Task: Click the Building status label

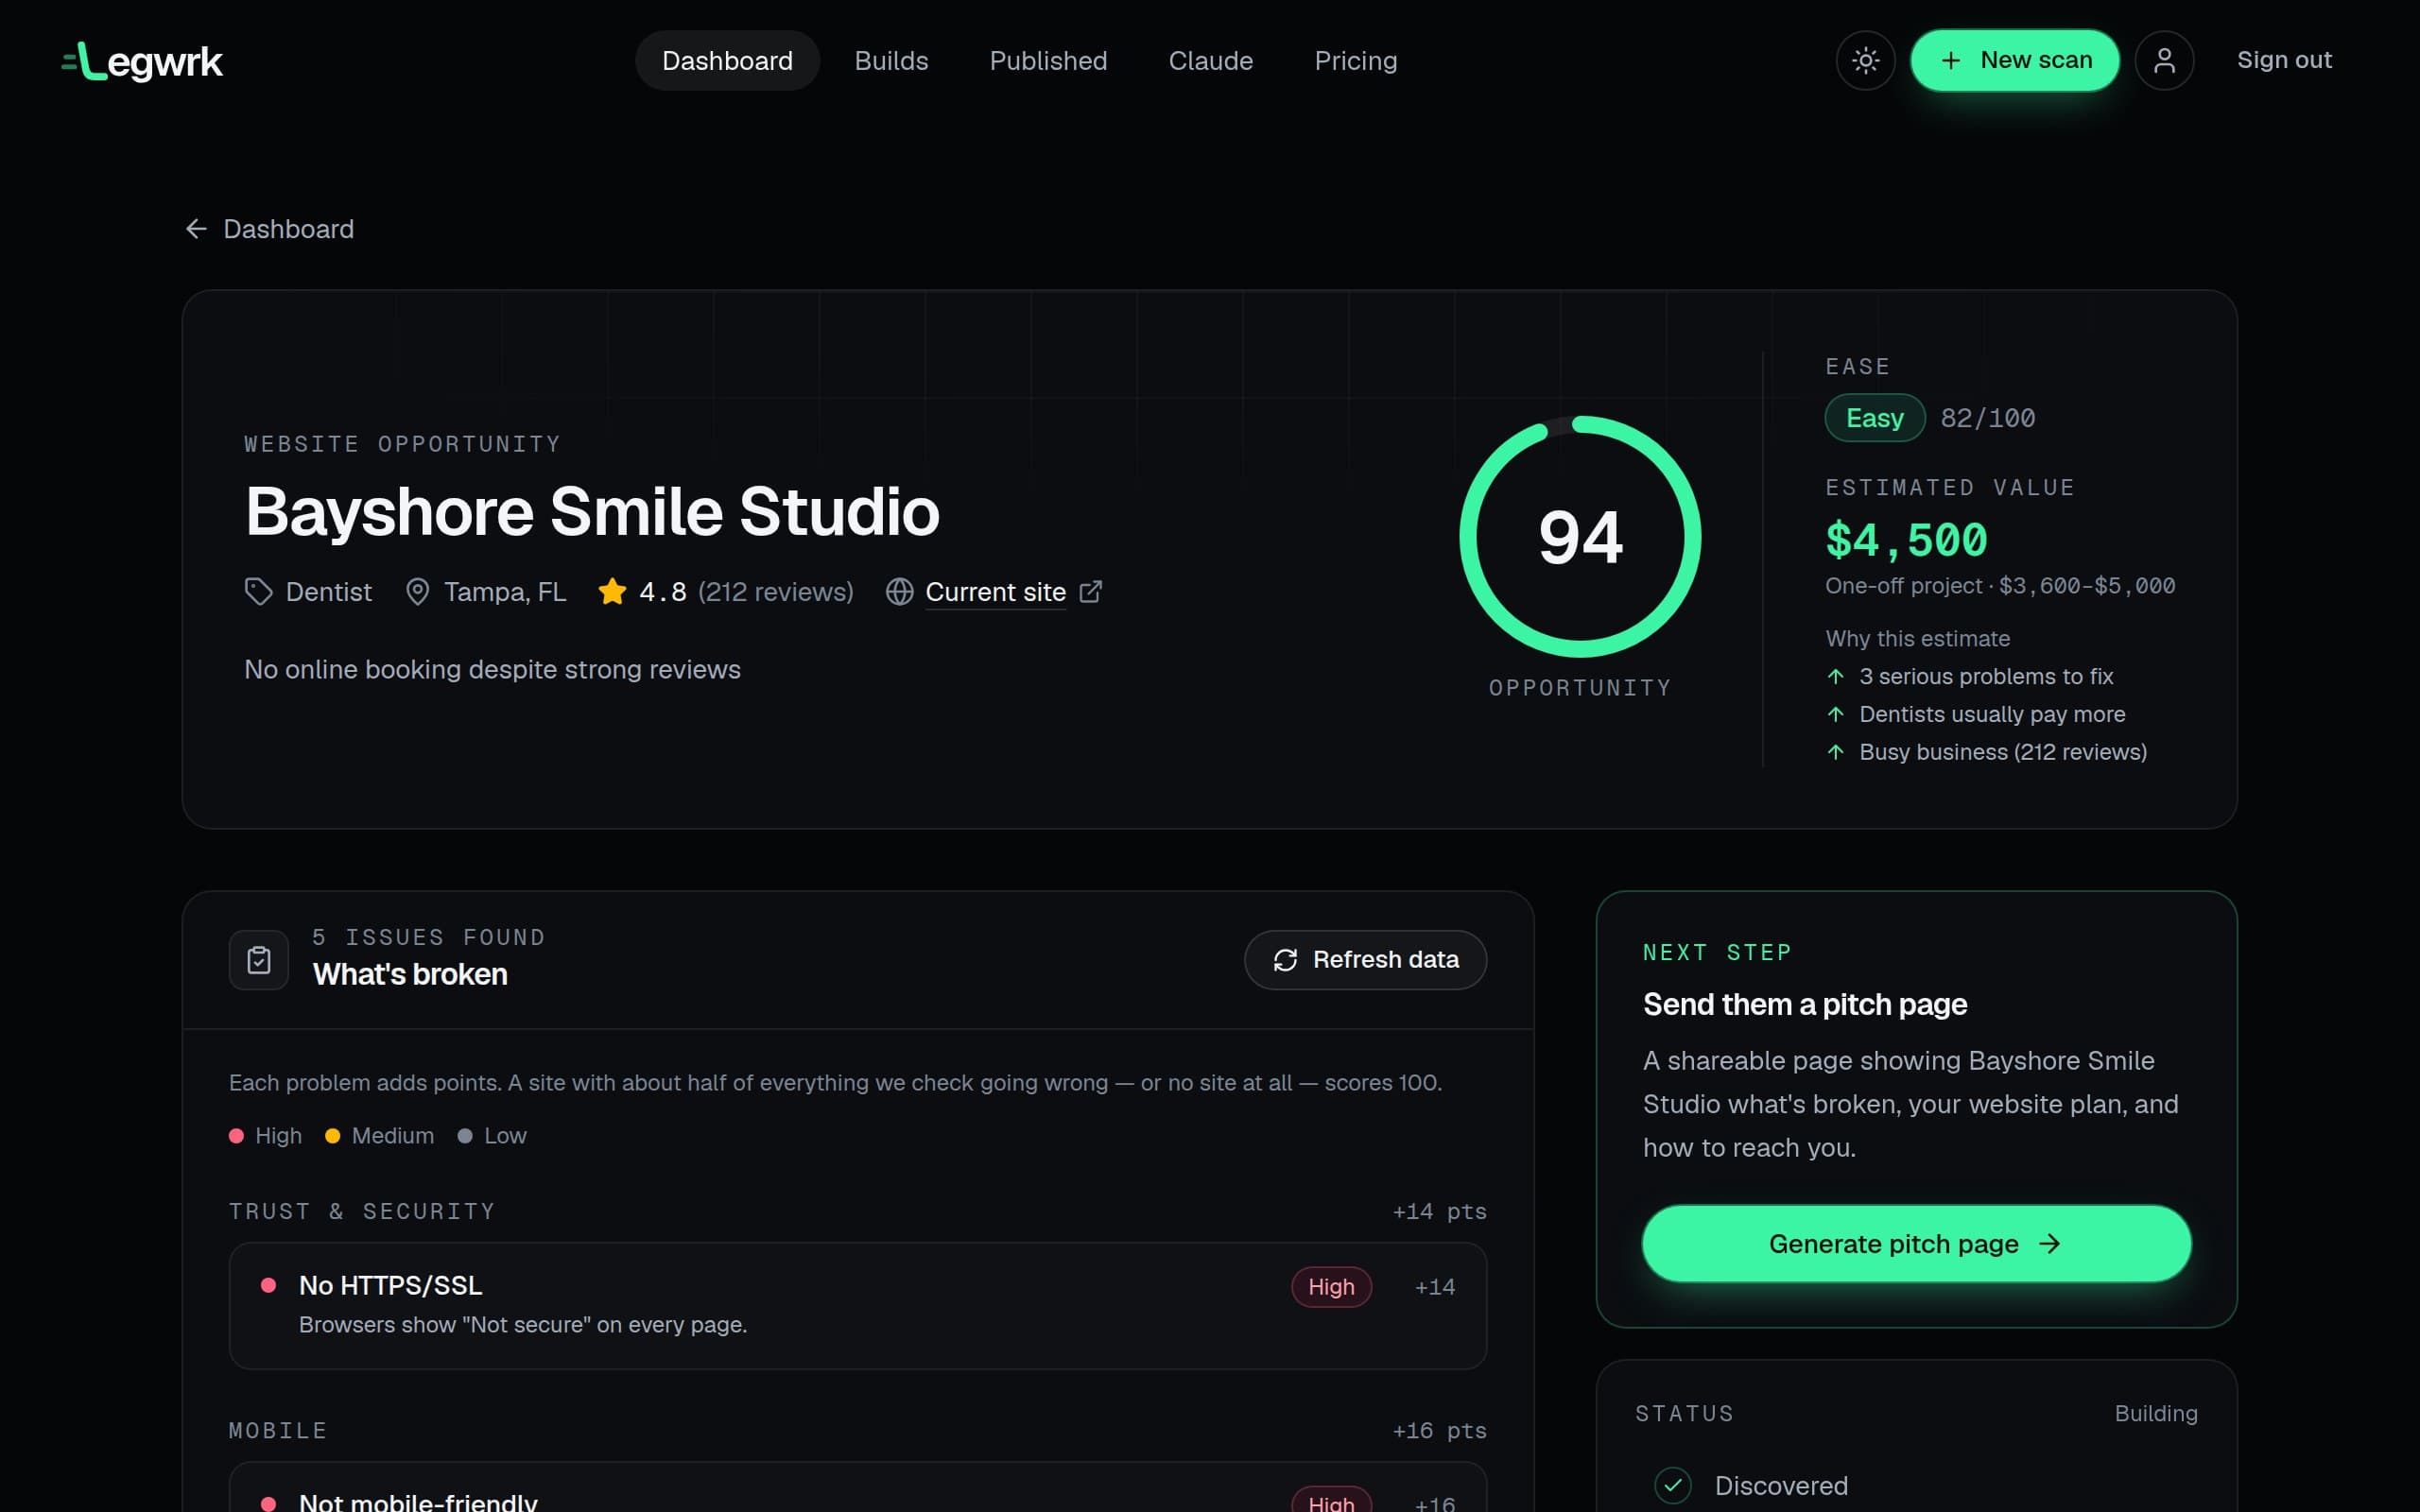Action: (x=2155, y=1414)
